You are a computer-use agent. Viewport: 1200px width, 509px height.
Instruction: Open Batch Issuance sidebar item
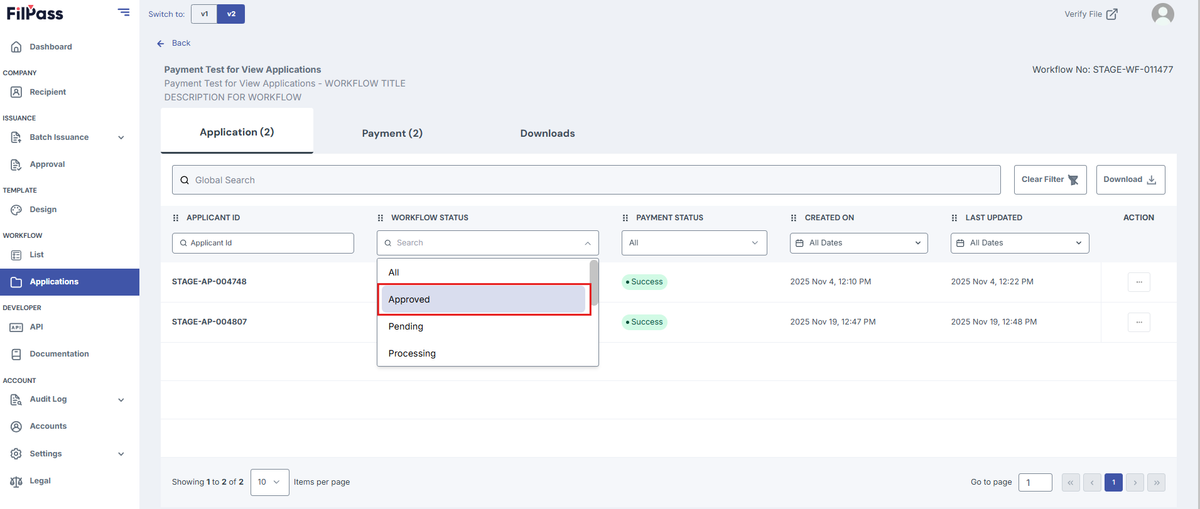point(59,137)
